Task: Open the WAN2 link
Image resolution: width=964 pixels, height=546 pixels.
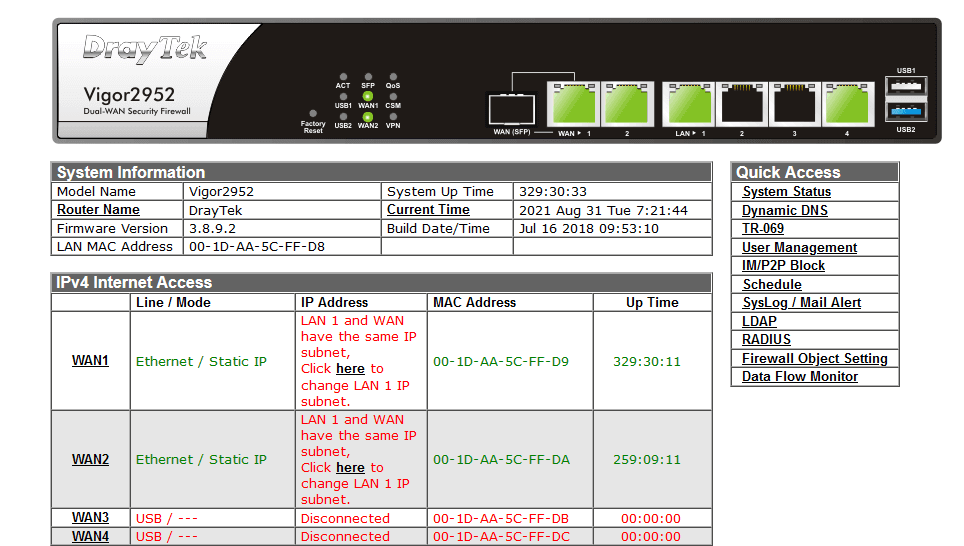Action: coord(90,459)
